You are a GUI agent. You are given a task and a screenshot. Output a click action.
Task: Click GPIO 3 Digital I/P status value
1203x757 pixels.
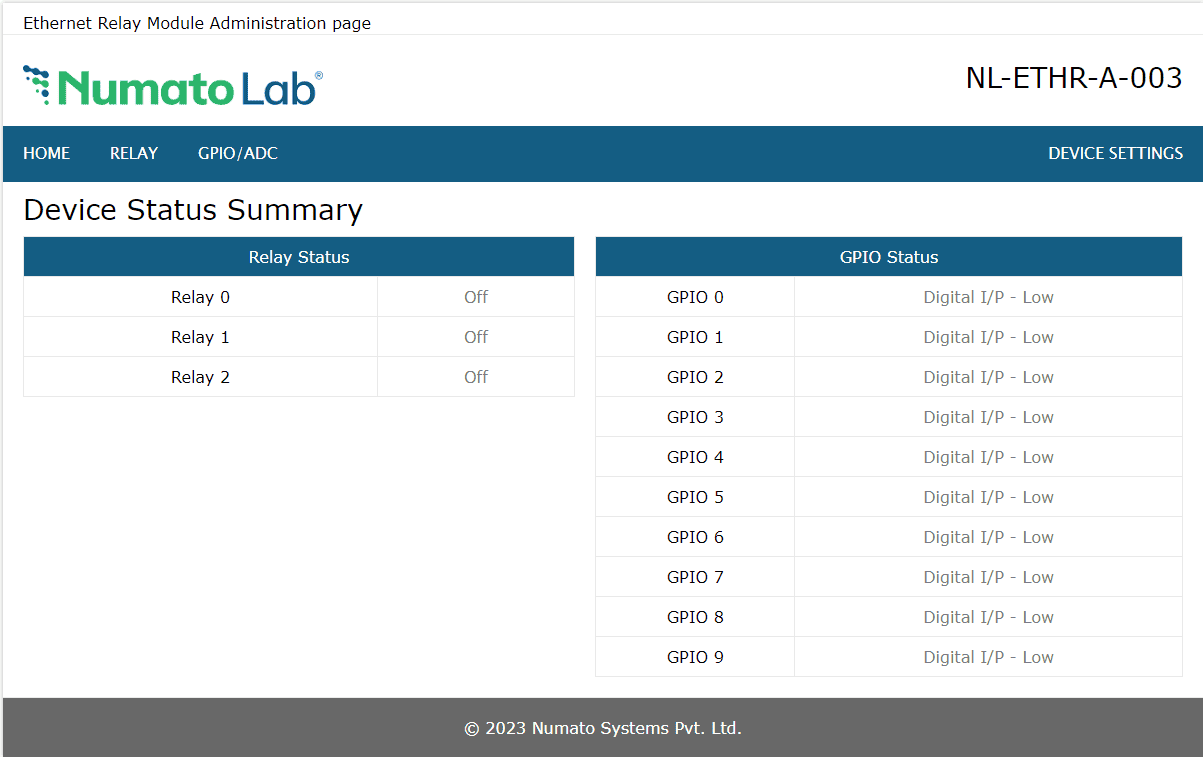(988, 417)
